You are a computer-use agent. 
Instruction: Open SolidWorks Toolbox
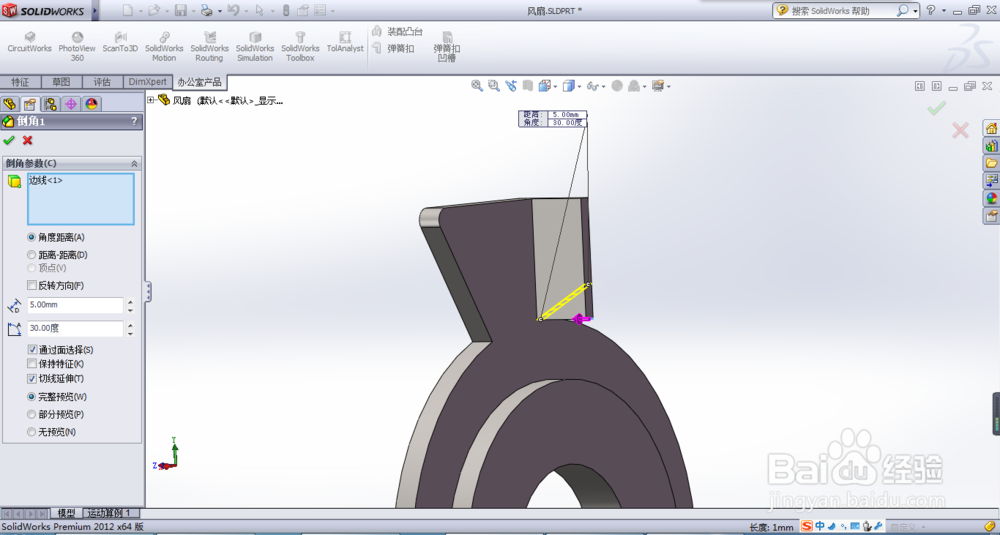tap(300, 47)
